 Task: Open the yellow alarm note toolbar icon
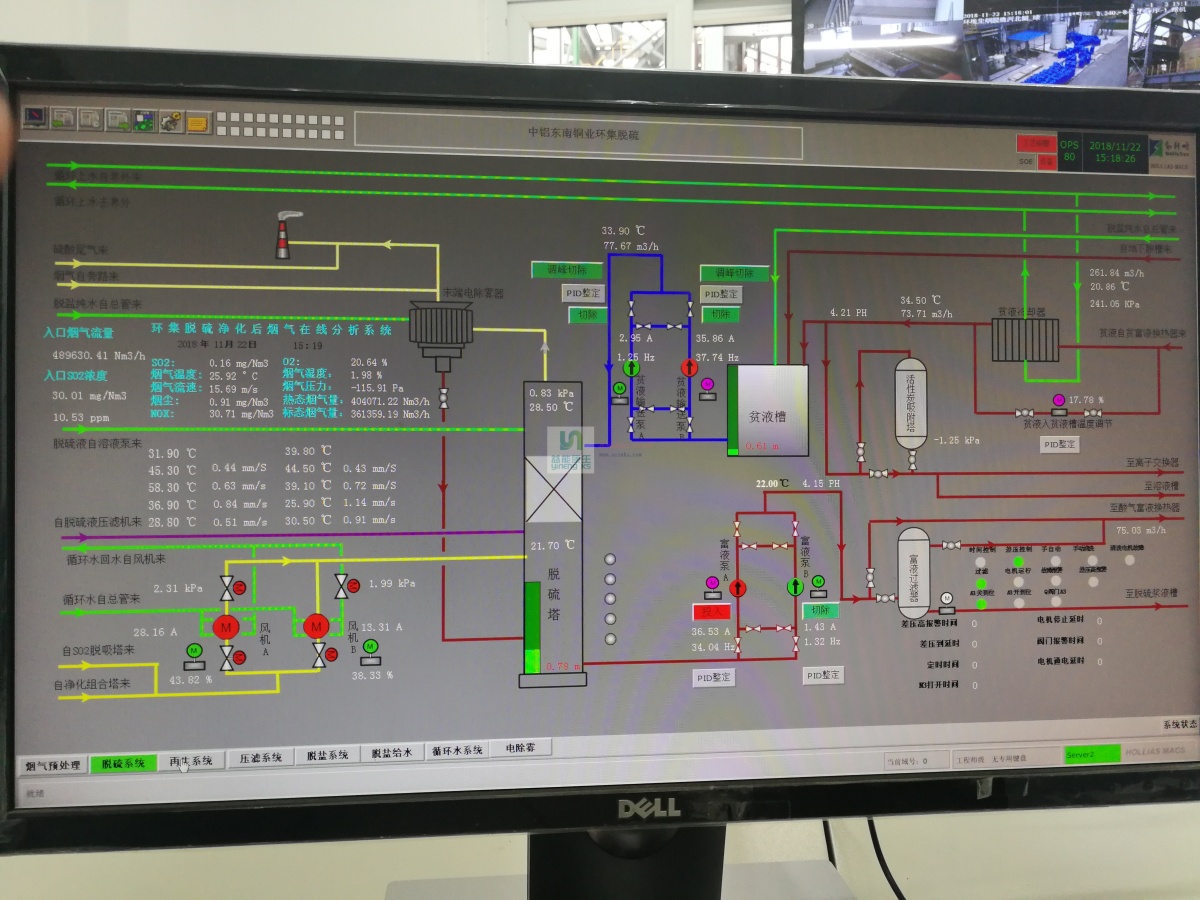[x=198, y=123]
